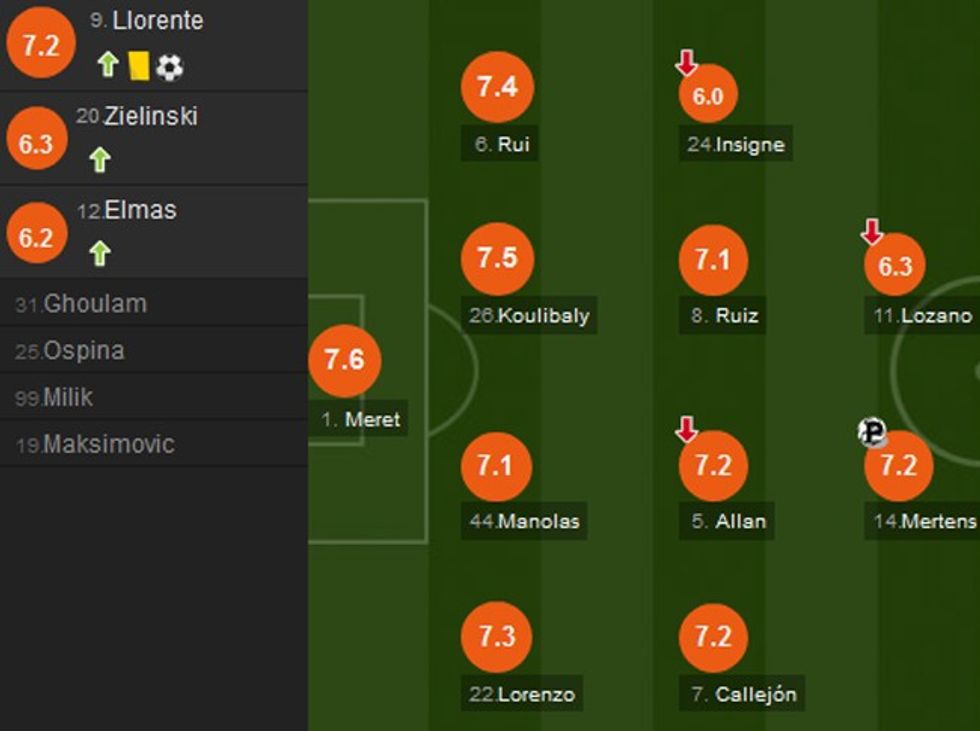The width and height of the screenshot is (980, 731).
Task: Open Milik's bench entry
Action: tap(68, 397)
